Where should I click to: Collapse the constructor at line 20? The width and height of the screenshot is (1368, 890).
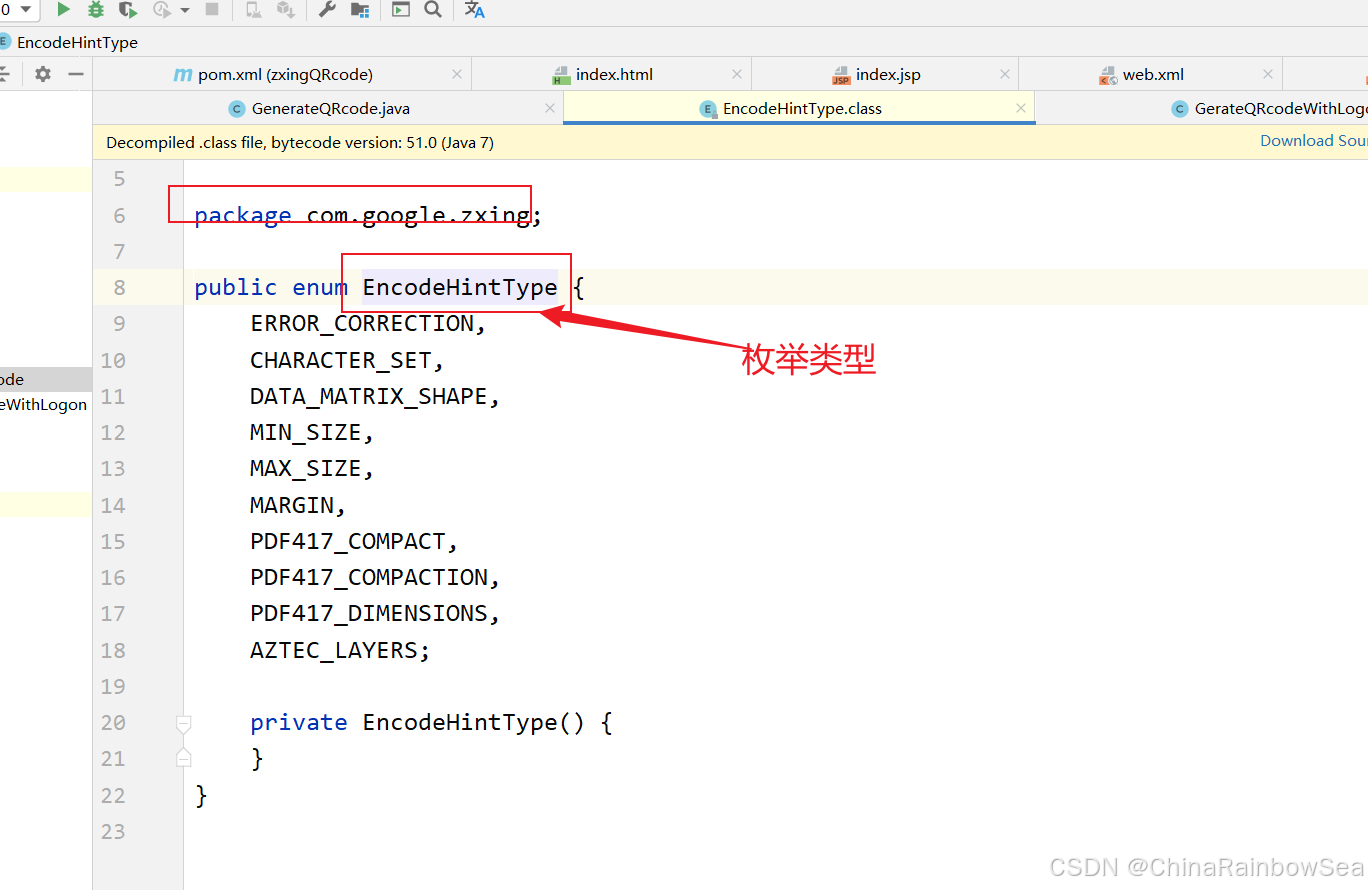pos(183,722)
